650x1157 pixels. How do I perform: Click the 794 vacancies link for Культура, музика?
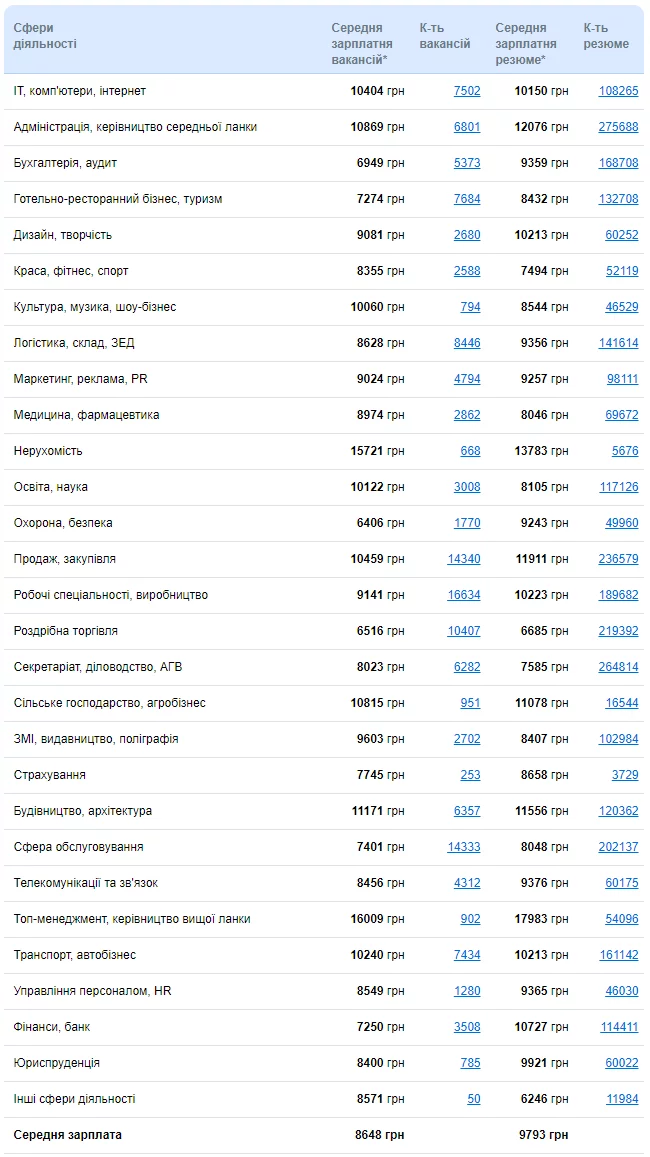[471, 307]
